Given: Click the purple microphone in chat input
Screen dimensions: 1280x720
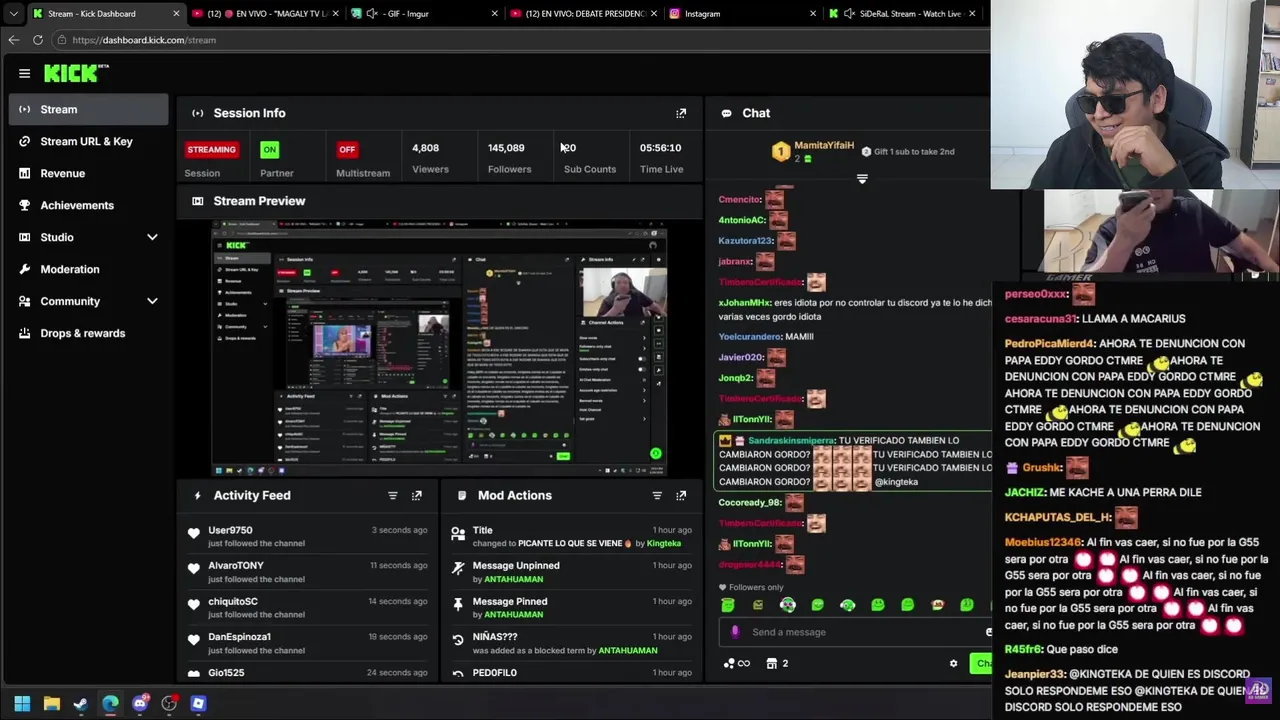Looking at the screenshot, I should click(735, 632).
